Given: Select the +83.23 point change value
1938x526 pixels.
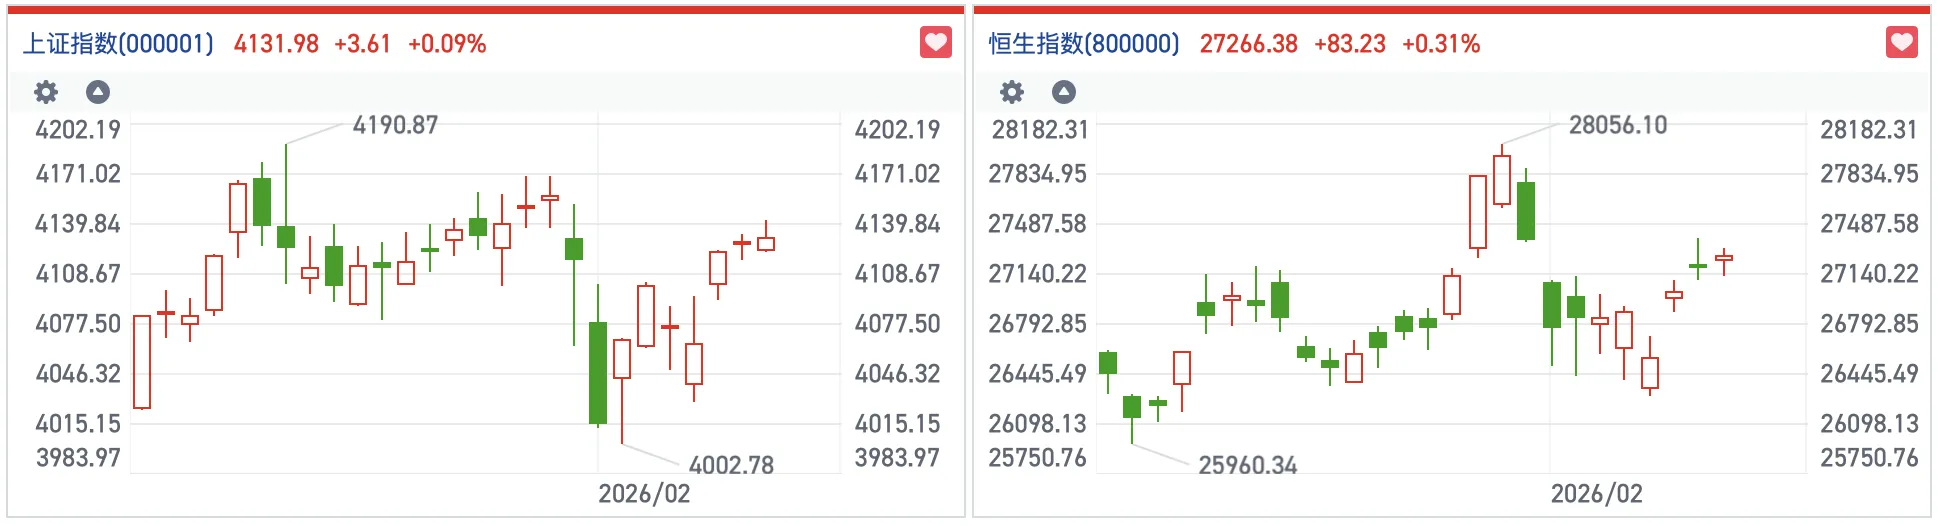Looking at the screenshot, I should pyautogui.click(x=1349, y=44).
